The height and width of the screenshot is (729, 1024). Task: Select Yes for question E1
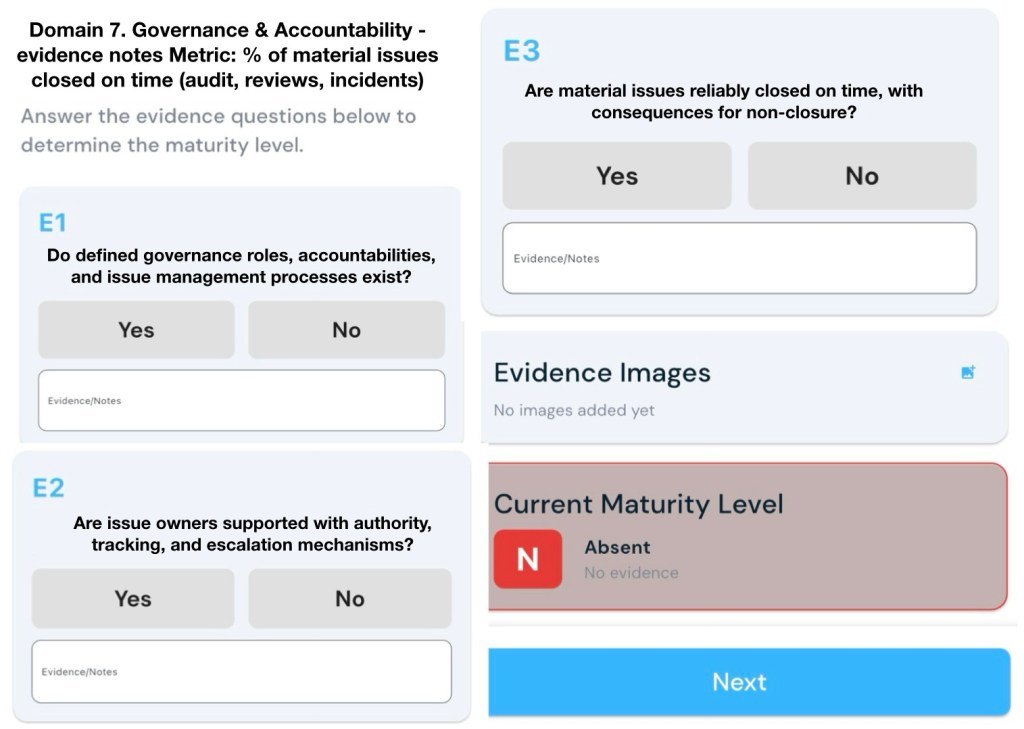136,330
